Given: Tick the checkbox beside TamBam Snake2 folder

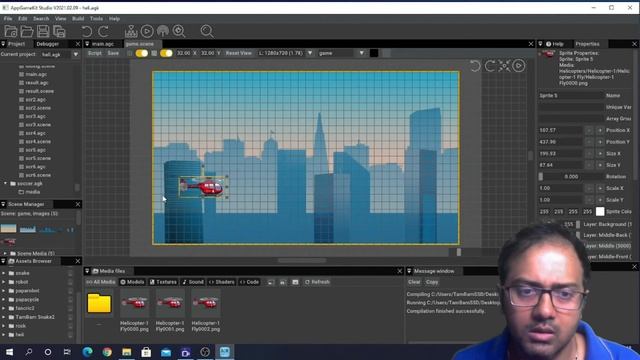Looking at the screenshot, I should pyautogui.click(x=70, y=317).
